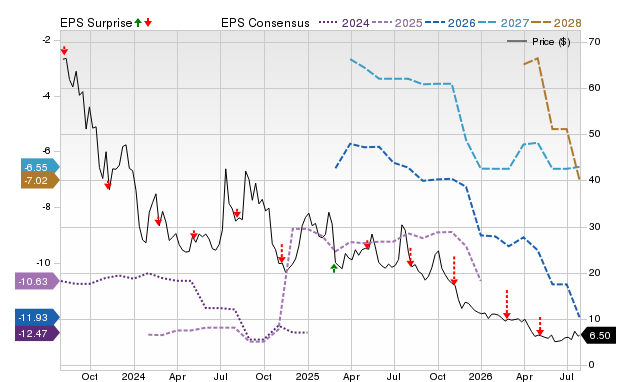Select the 2025 consensus legend entry

[x=397, y=23]
